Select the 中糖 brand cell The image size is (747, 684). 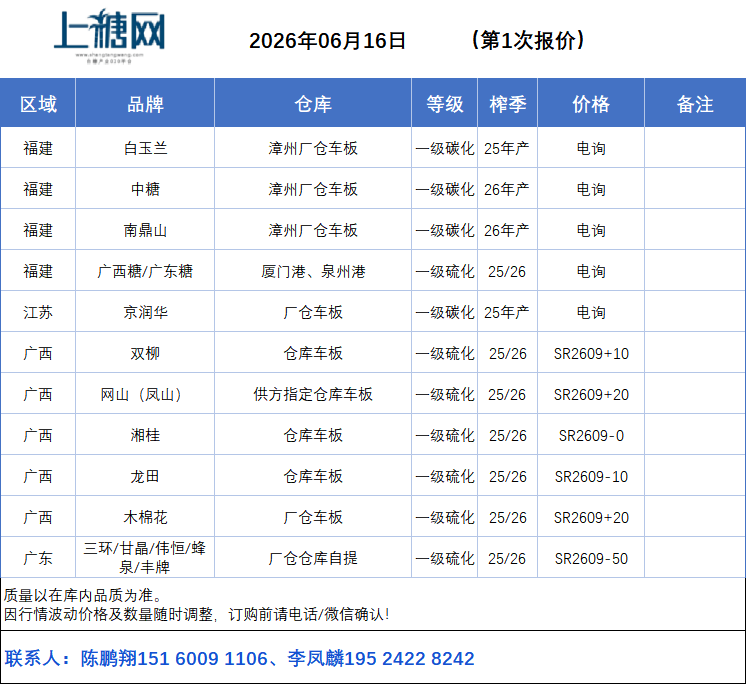[145, 189]
